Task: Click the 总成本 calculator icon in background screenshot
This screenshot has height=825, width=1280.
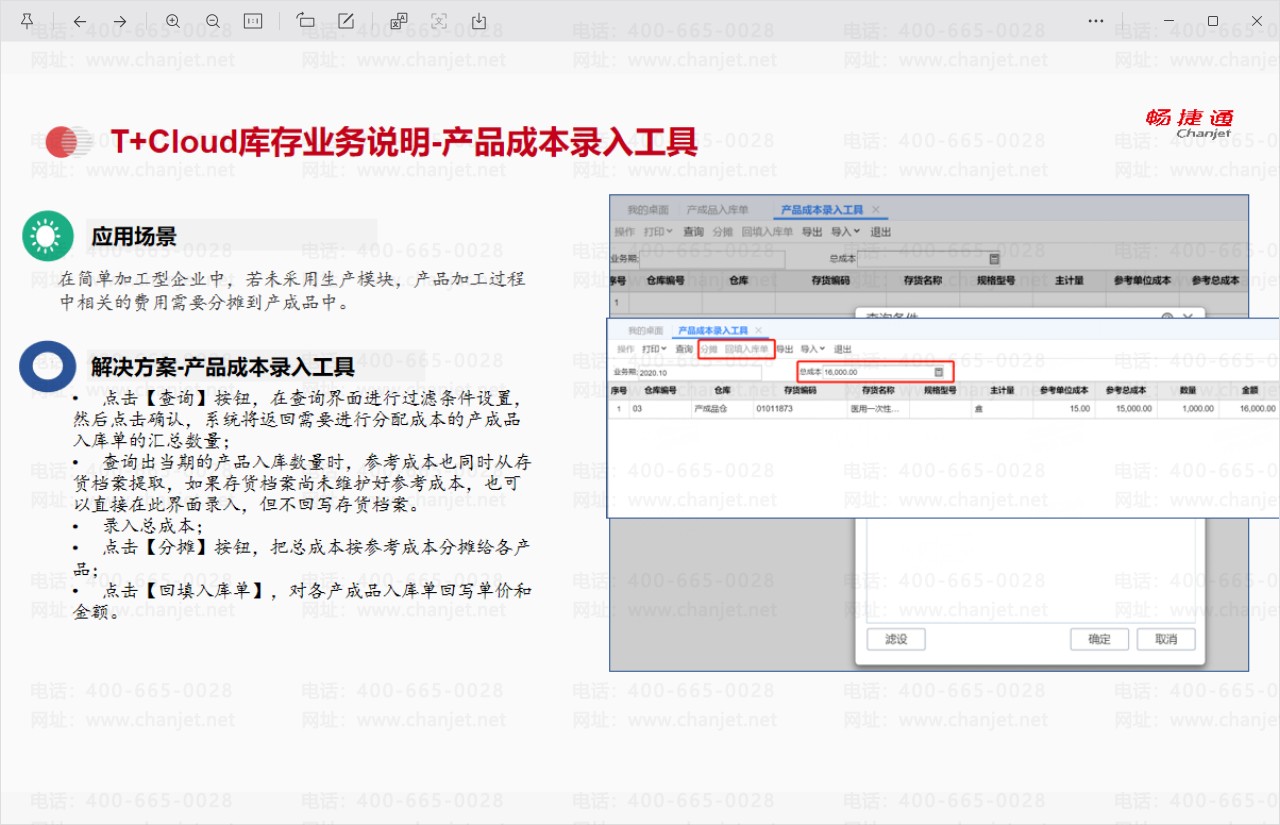Action: click(994, 258)
